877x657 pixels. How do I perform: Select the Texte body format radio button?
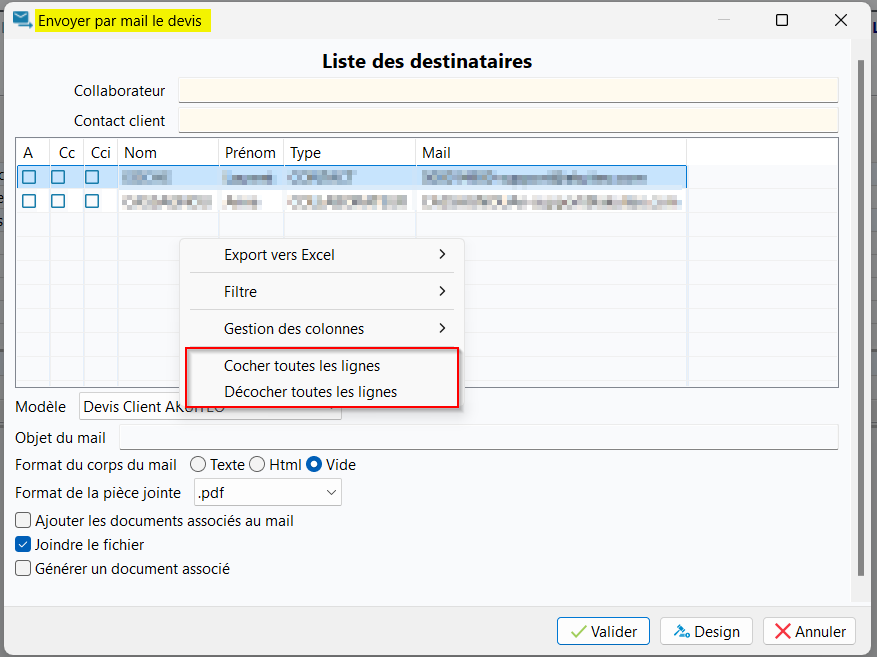[x=198, y=465]
